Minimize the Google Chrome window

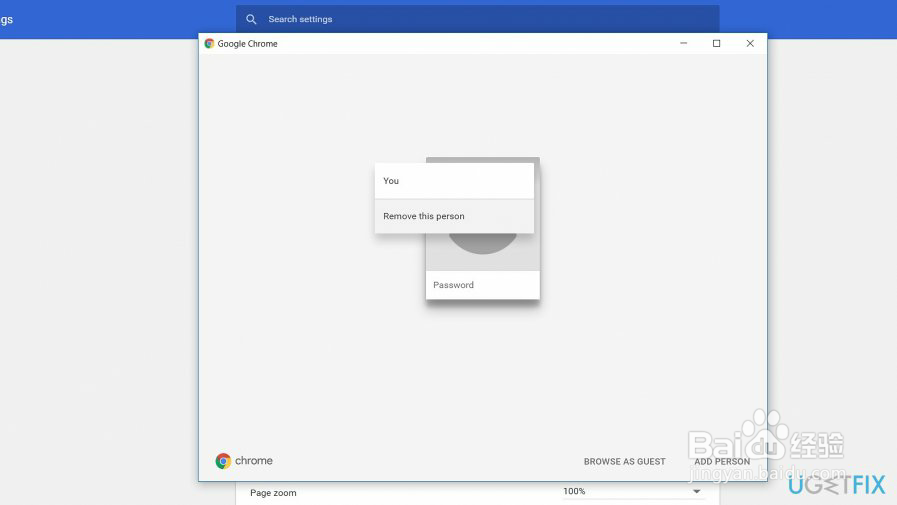click(x=684, y=43)
